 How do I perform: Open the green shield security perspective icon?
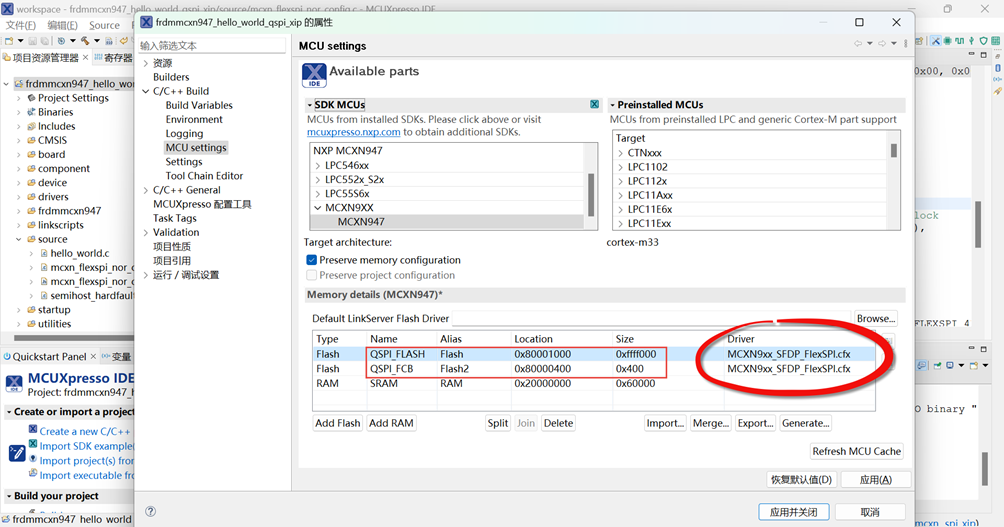pyautogui.click(x=984, y=41)
